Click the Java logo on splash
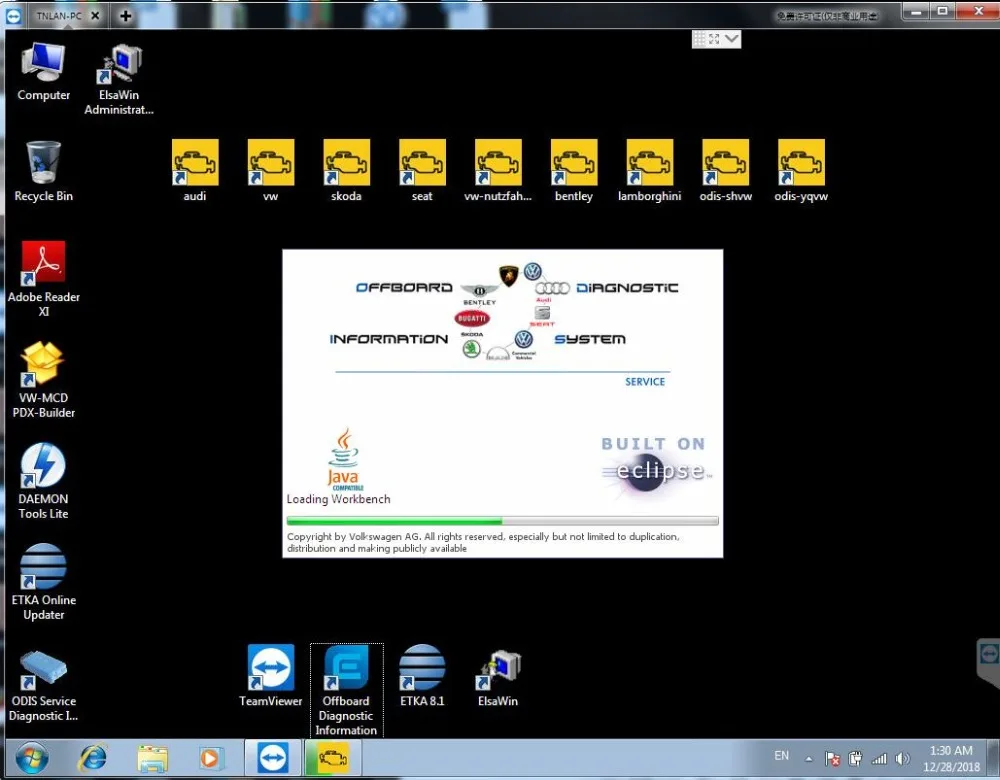Screen dimensions: 1000x780 pyautogui.click(x=344, y=459)
